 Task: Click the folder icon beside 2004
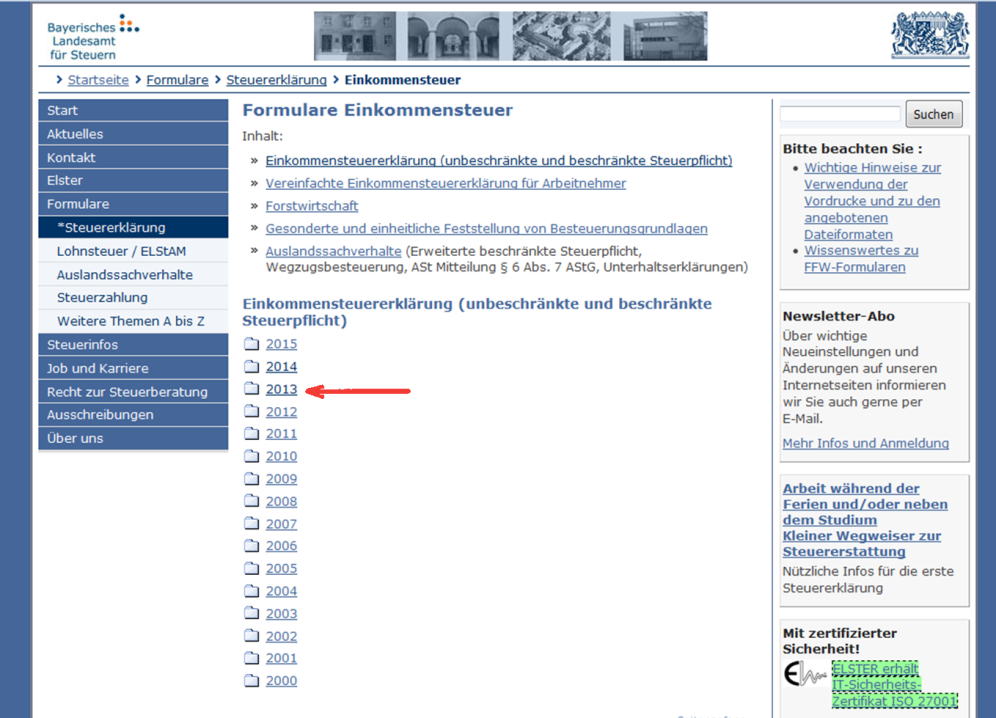pos(252,591)
